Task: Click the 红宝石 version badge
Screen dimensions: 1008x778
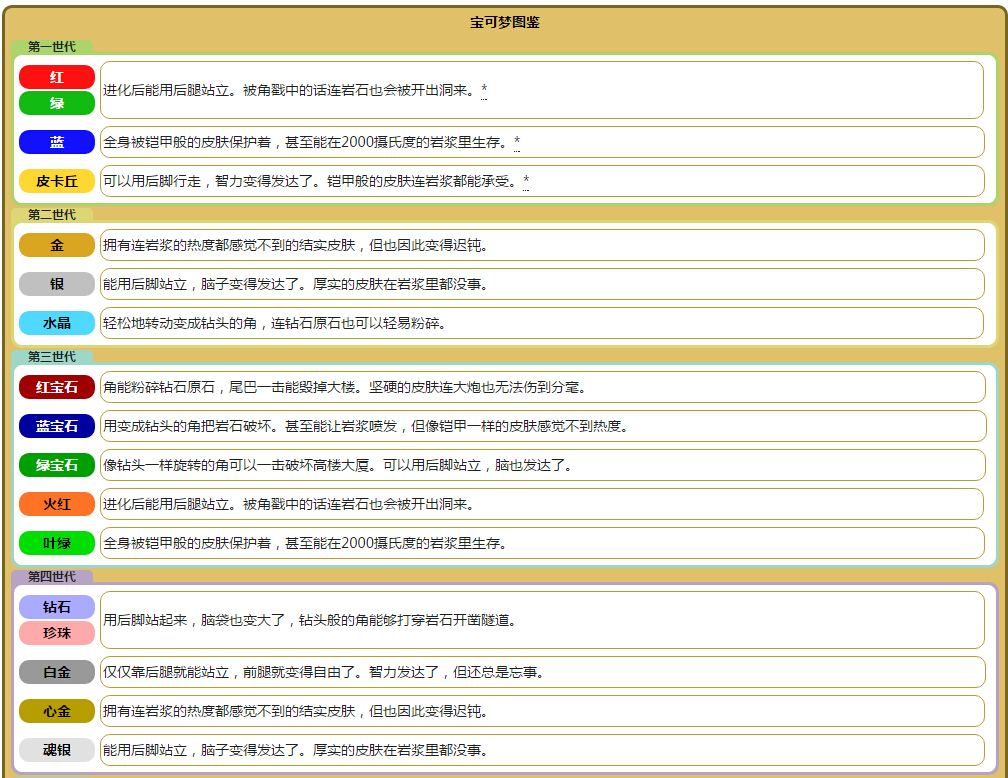Action: 57,387
